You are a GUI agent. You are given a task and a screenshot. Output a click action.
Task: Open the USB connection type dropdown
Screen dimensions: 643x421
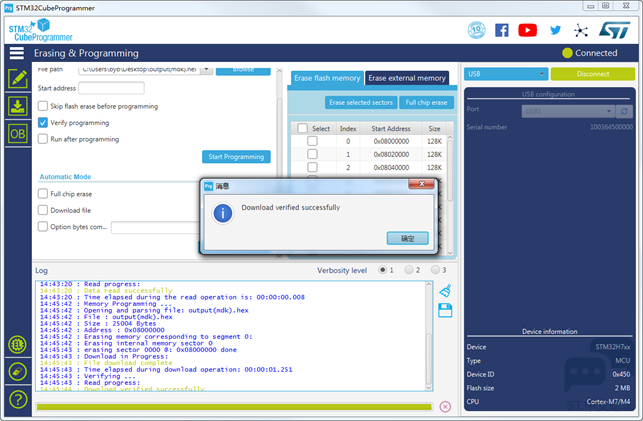[x=506, y=74]
